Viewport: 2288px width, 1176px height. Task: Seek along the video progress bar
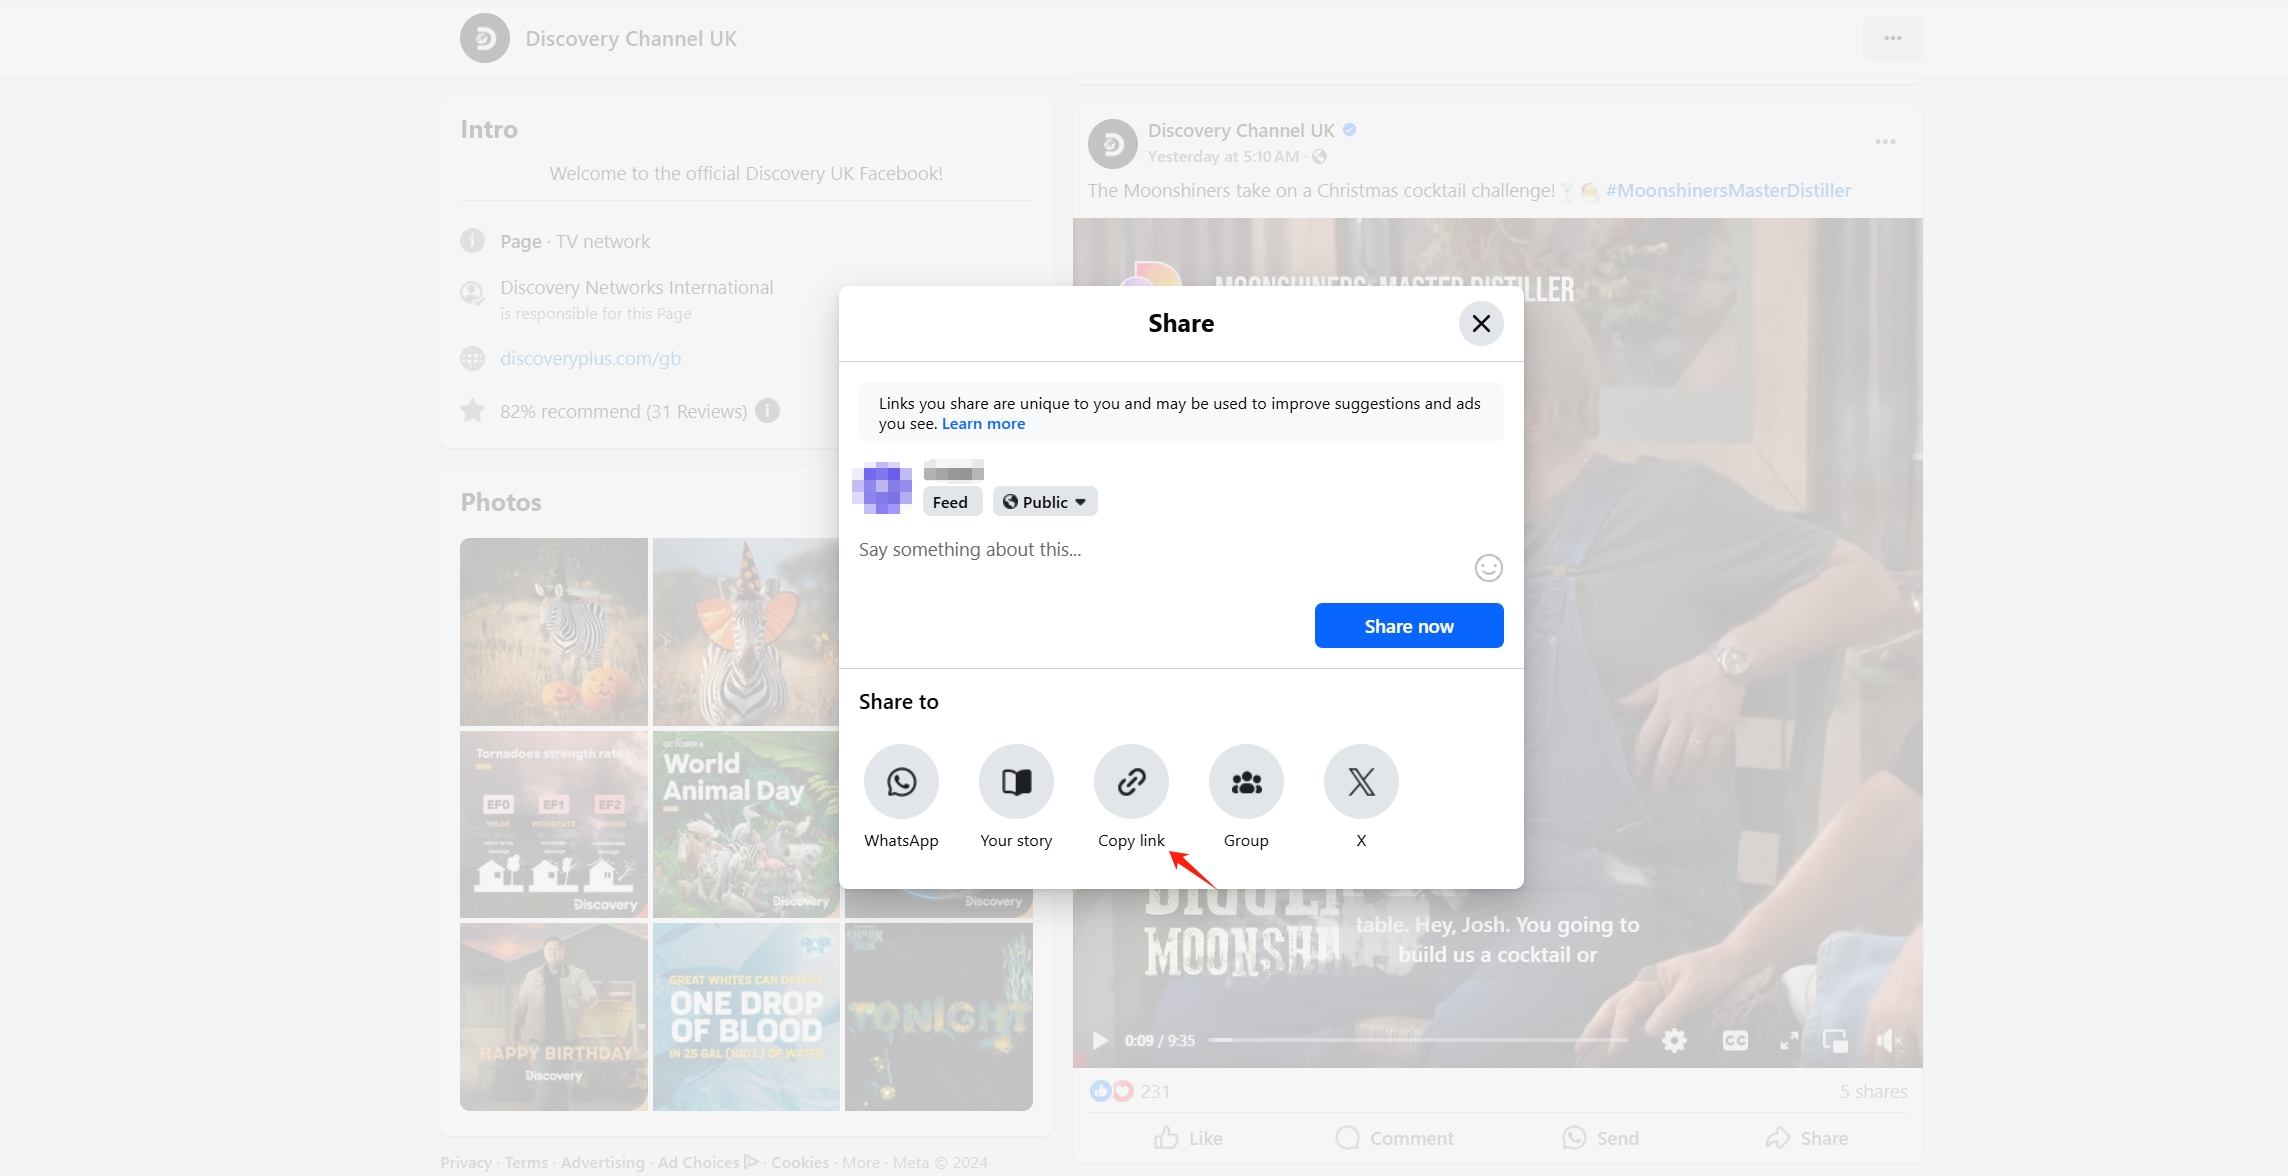1418,1040
